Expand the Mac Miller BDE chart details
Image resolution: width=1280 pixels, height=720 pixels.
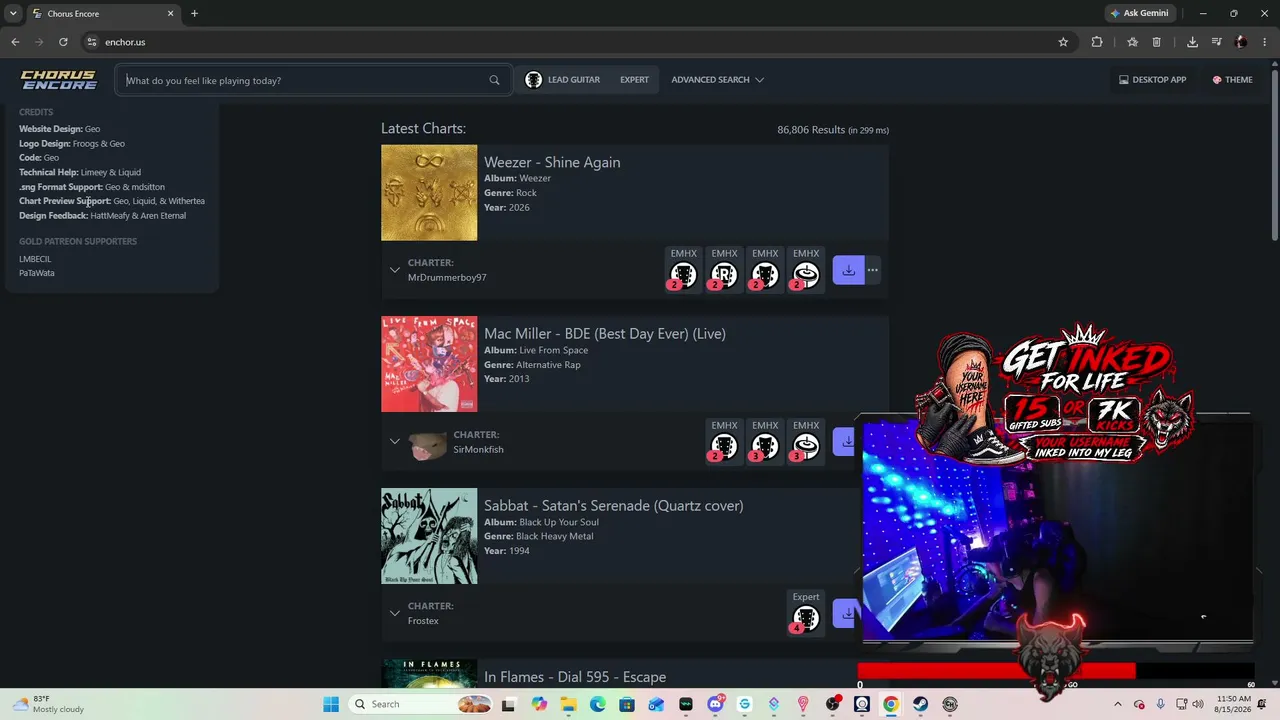click(395, 441)
